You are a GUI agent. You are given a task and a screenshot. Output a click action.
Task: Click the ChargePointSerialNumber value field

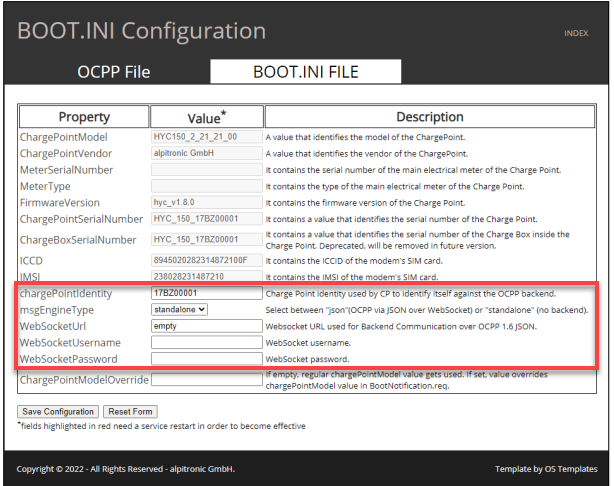(207, 219)
